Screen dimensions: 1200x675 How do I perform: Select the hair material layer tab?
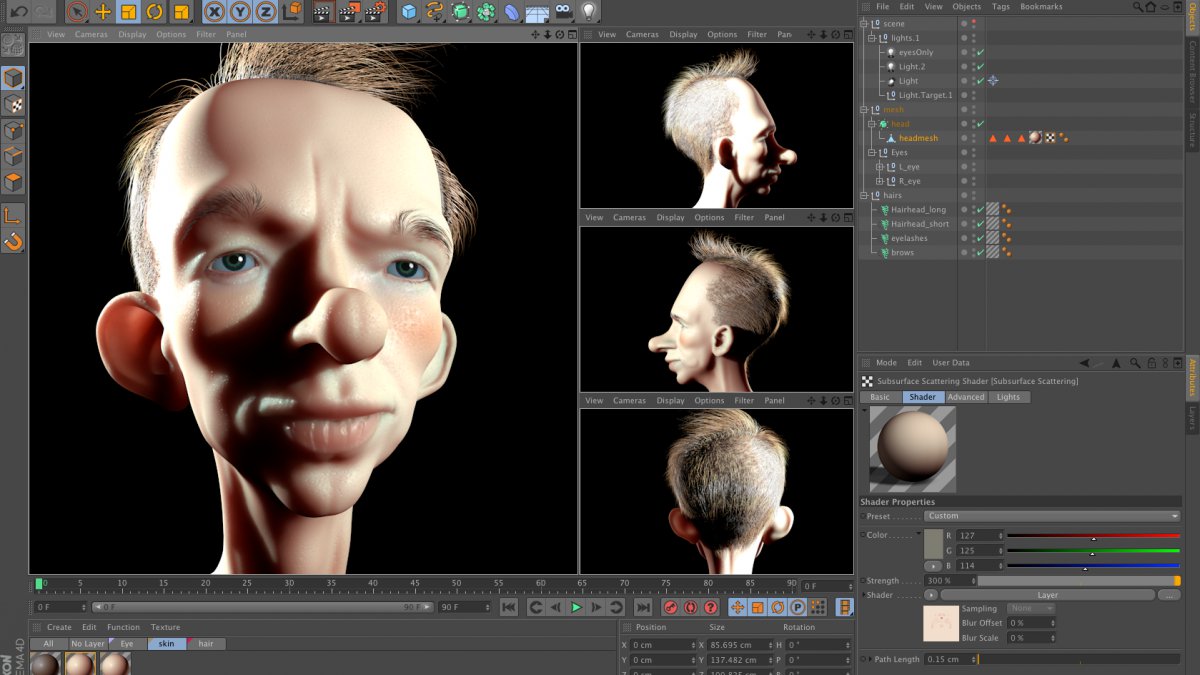pos(205,644)
